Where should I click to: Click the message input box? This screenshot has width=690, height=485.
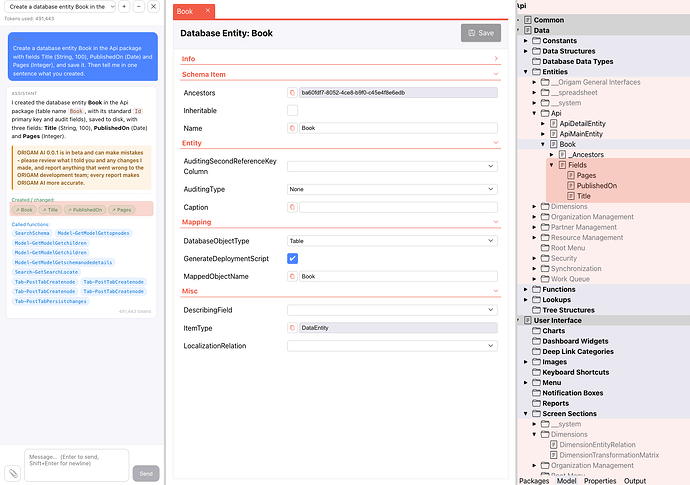[77, 465]
